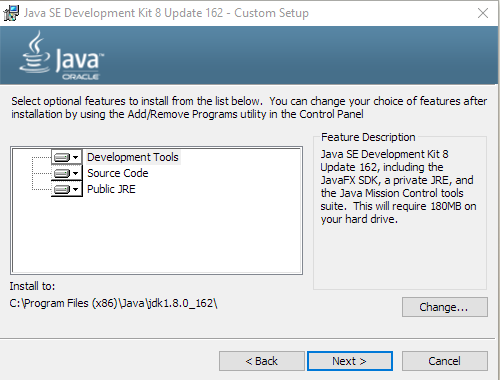The width and height of the screenshot is (500, 380).
Task: Cancel the Java installation
Action: (445, 361)
